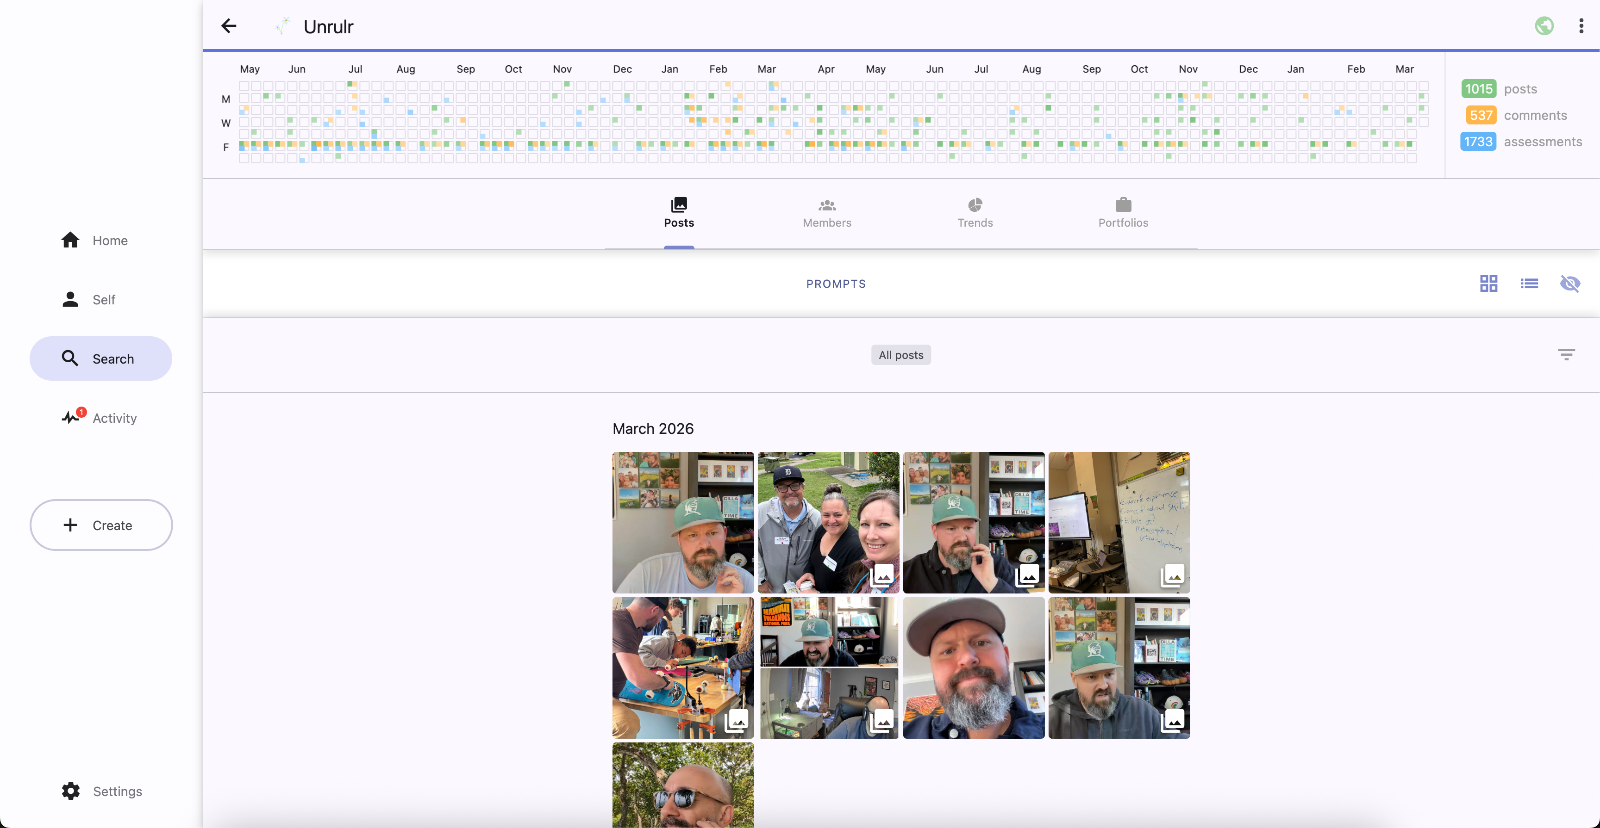1600x828 pixels.
Task: Open first post of man in green cap
Action: pyautogui.click(x=683, y=523)
